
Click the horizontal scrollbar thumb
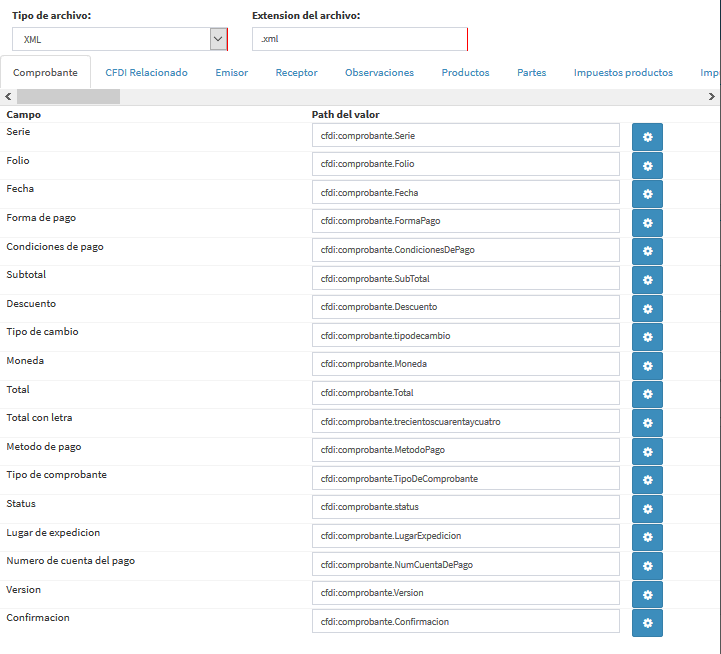[68, 97]
